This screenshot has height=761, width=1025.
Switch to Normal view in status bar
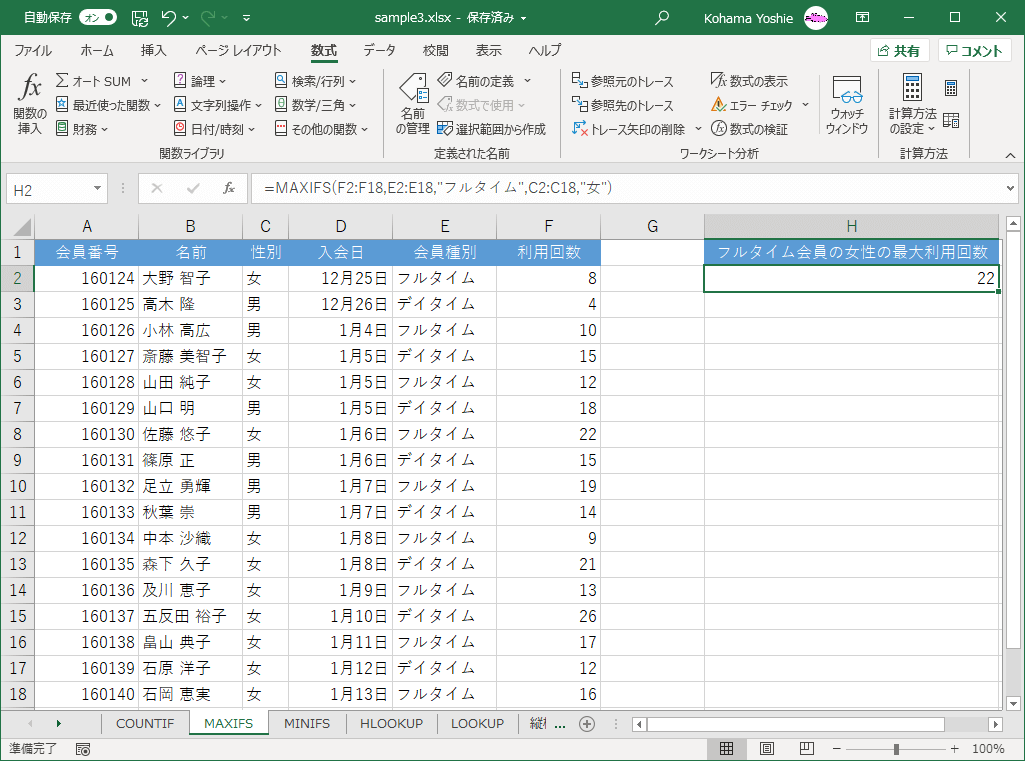[x=726, y=749]
